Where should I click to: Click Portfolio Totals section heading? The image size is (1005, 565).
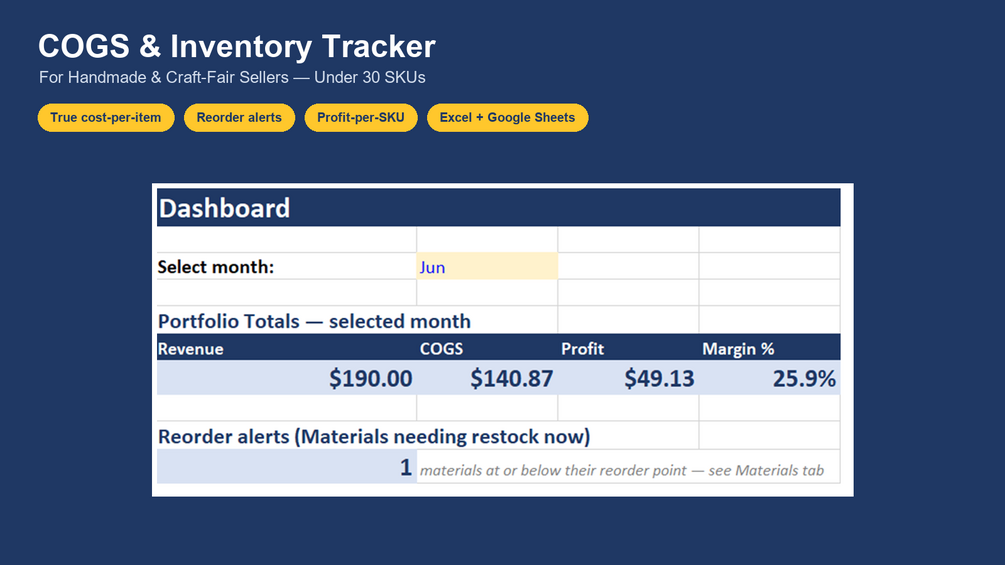pos(314,321)
